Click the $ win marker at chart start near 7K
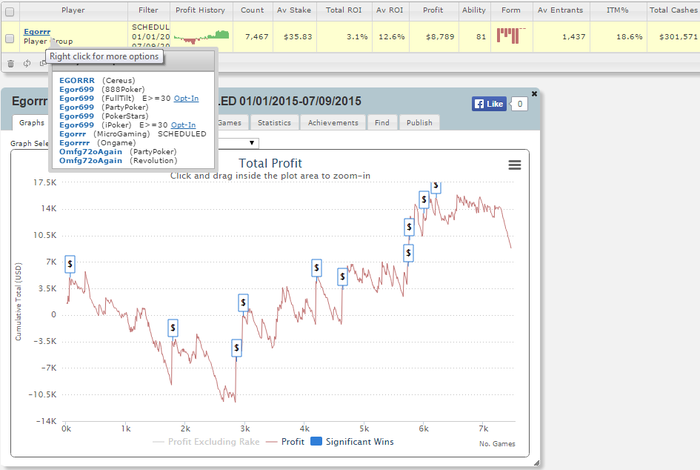 point(70,264)
